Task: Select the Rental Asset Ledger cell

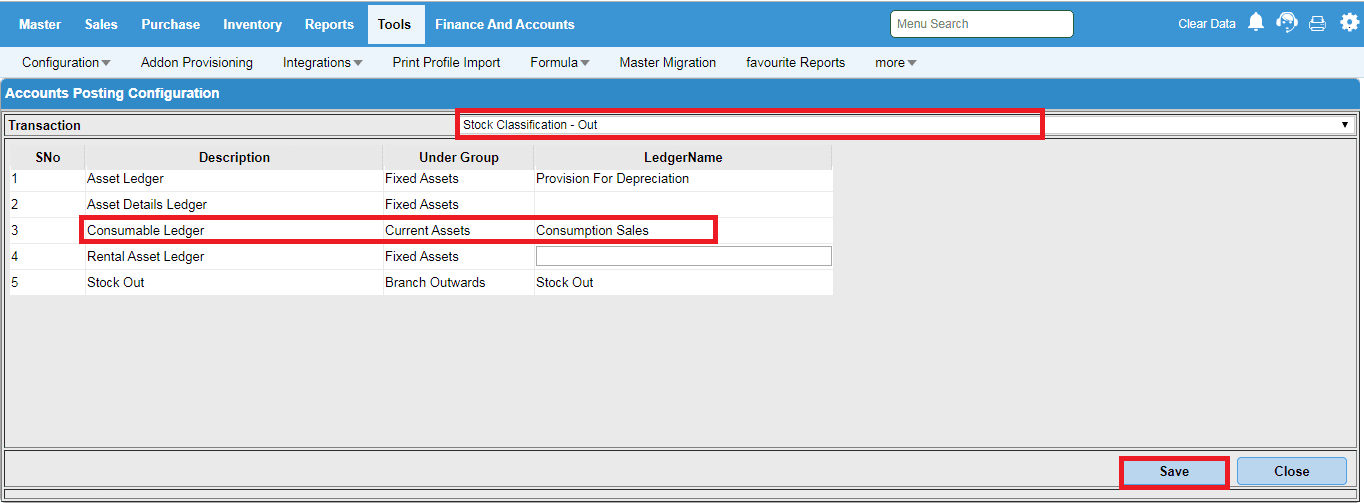Action: pos(234,256)
